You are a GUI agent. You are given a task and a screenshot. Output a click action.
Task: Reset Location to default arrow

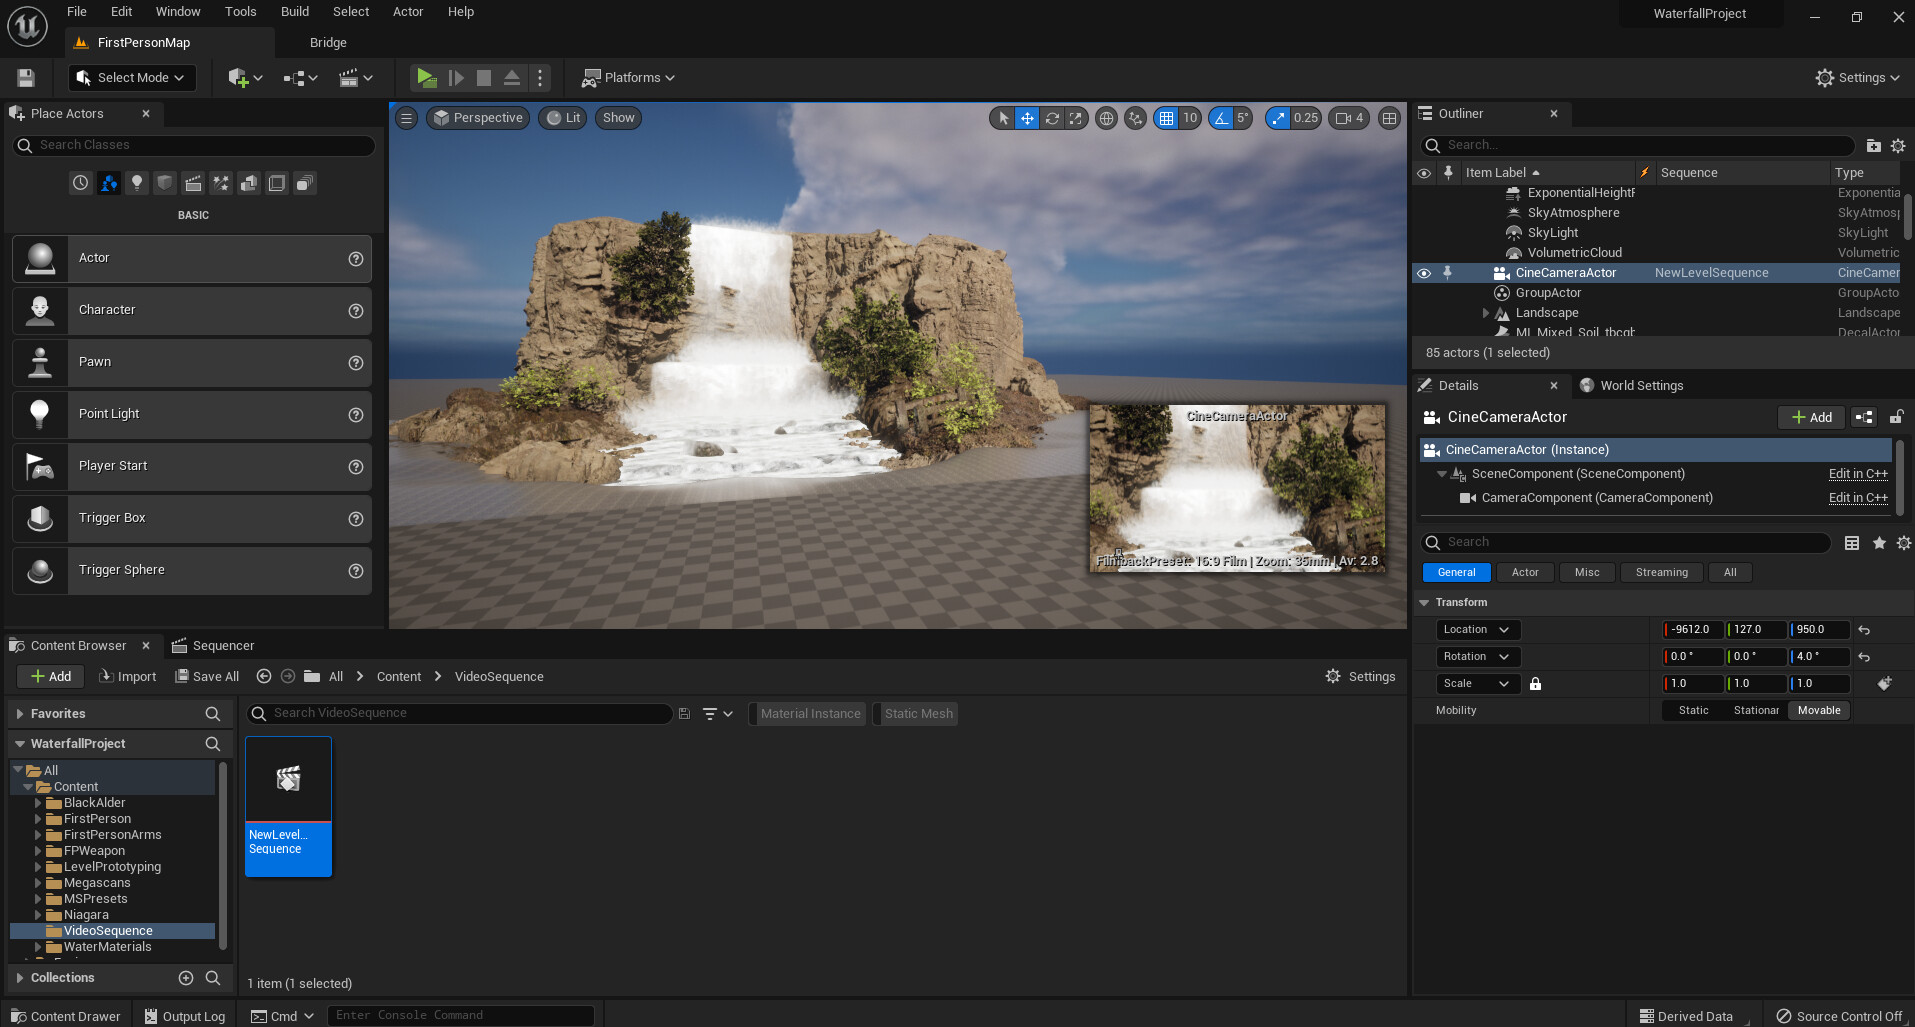[x=1864, y=630]
